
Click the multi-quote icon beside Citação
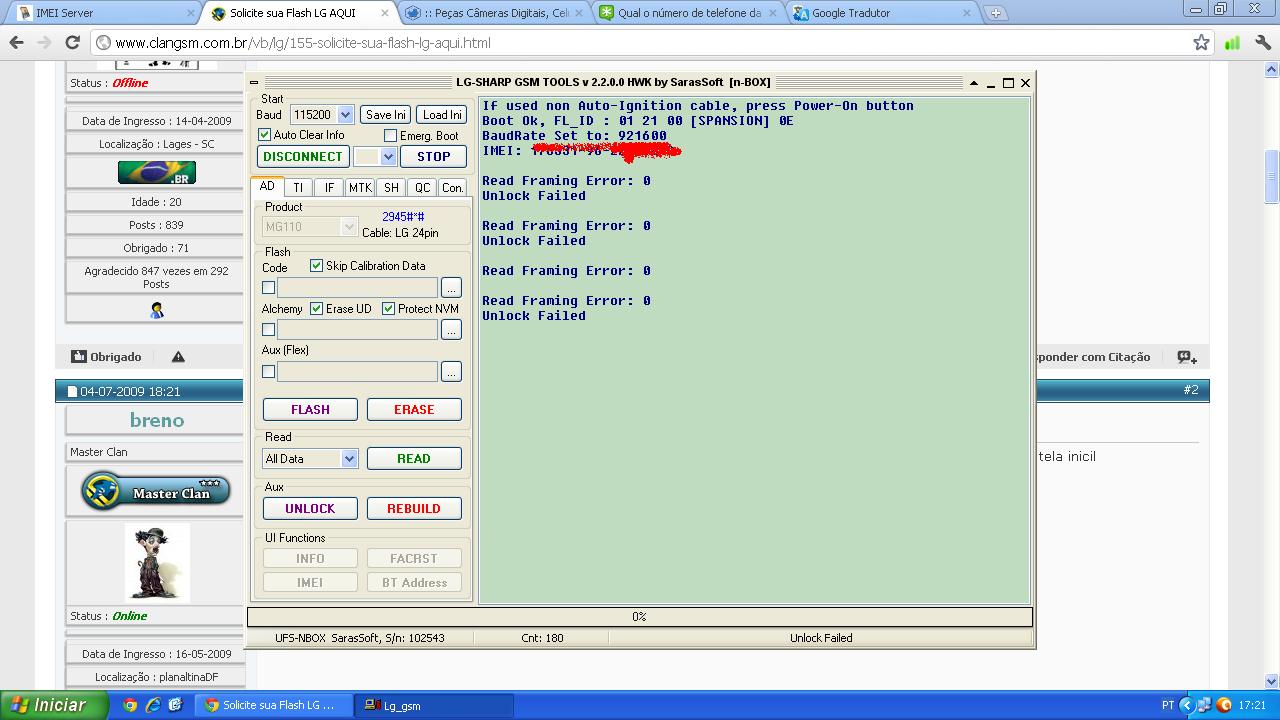pos(1187,357)
